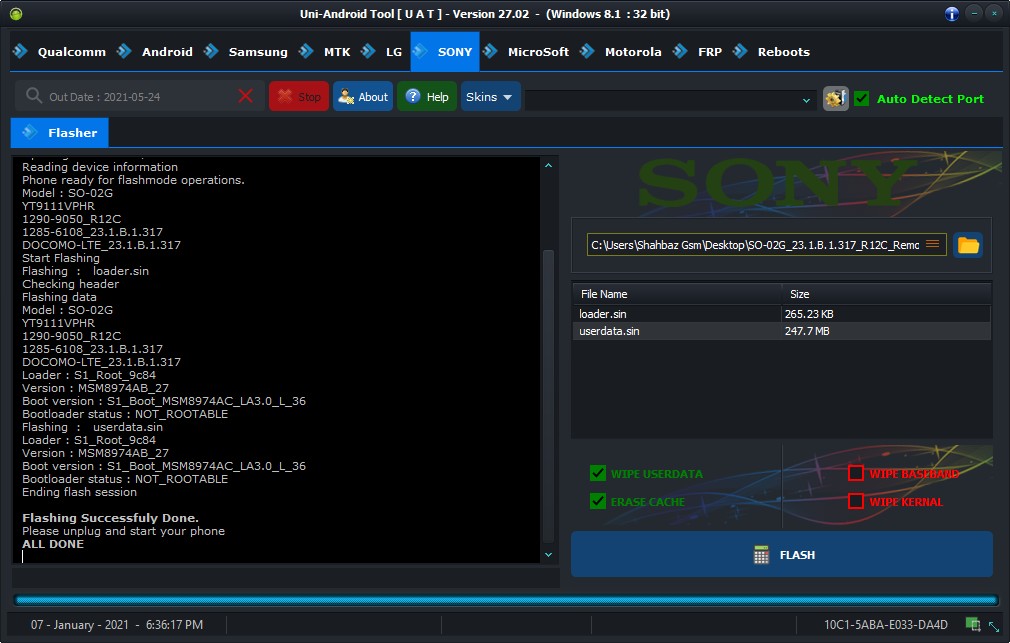Click the log scroll up arrow
Image resolution: width=1010 pixels, height=643 pixels.
[x=548, y=166]
